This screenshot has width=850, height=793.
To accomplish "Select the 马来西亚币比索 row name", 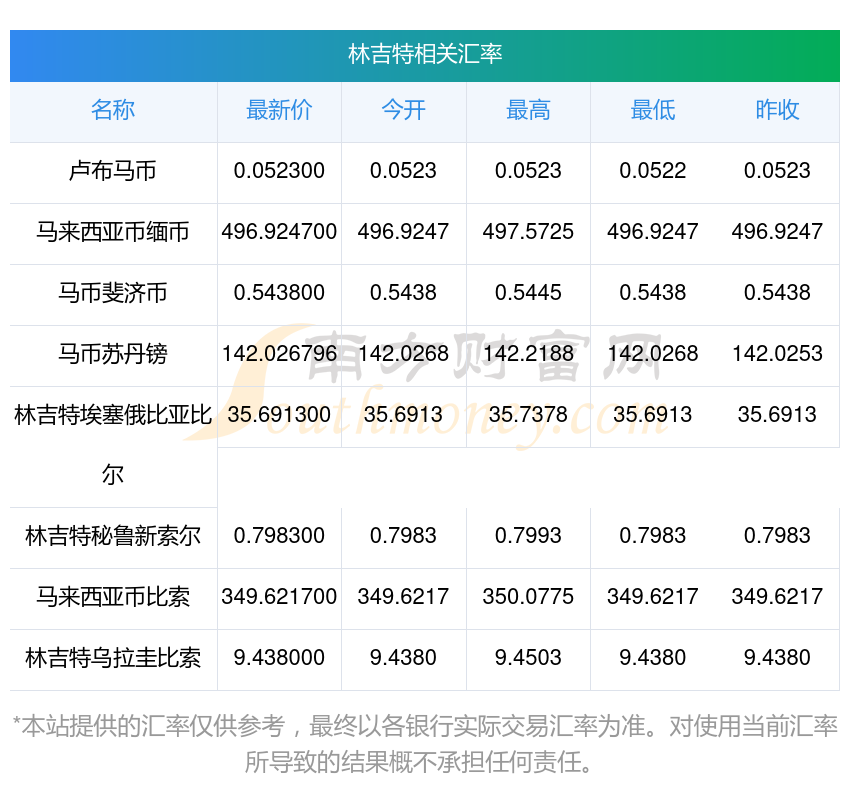I will 113,597.
